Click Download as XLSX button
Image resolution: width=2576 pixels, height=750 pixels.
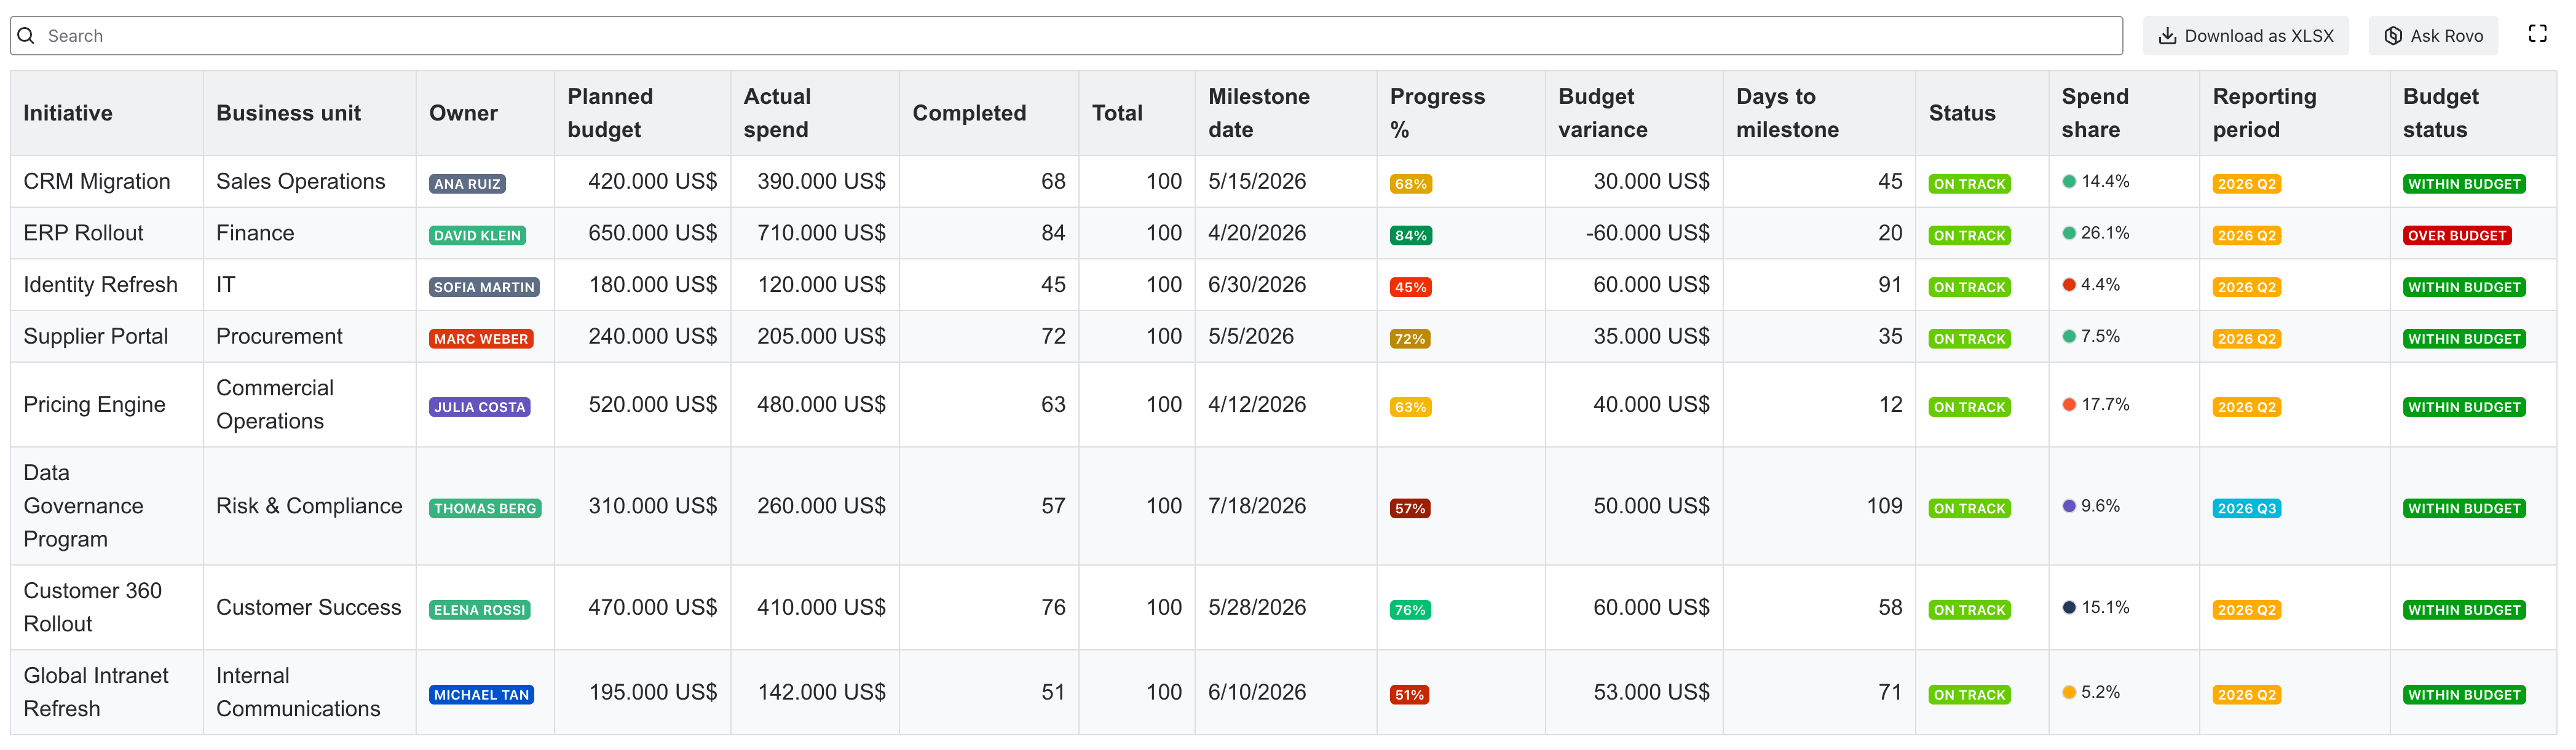(2246, 36)
